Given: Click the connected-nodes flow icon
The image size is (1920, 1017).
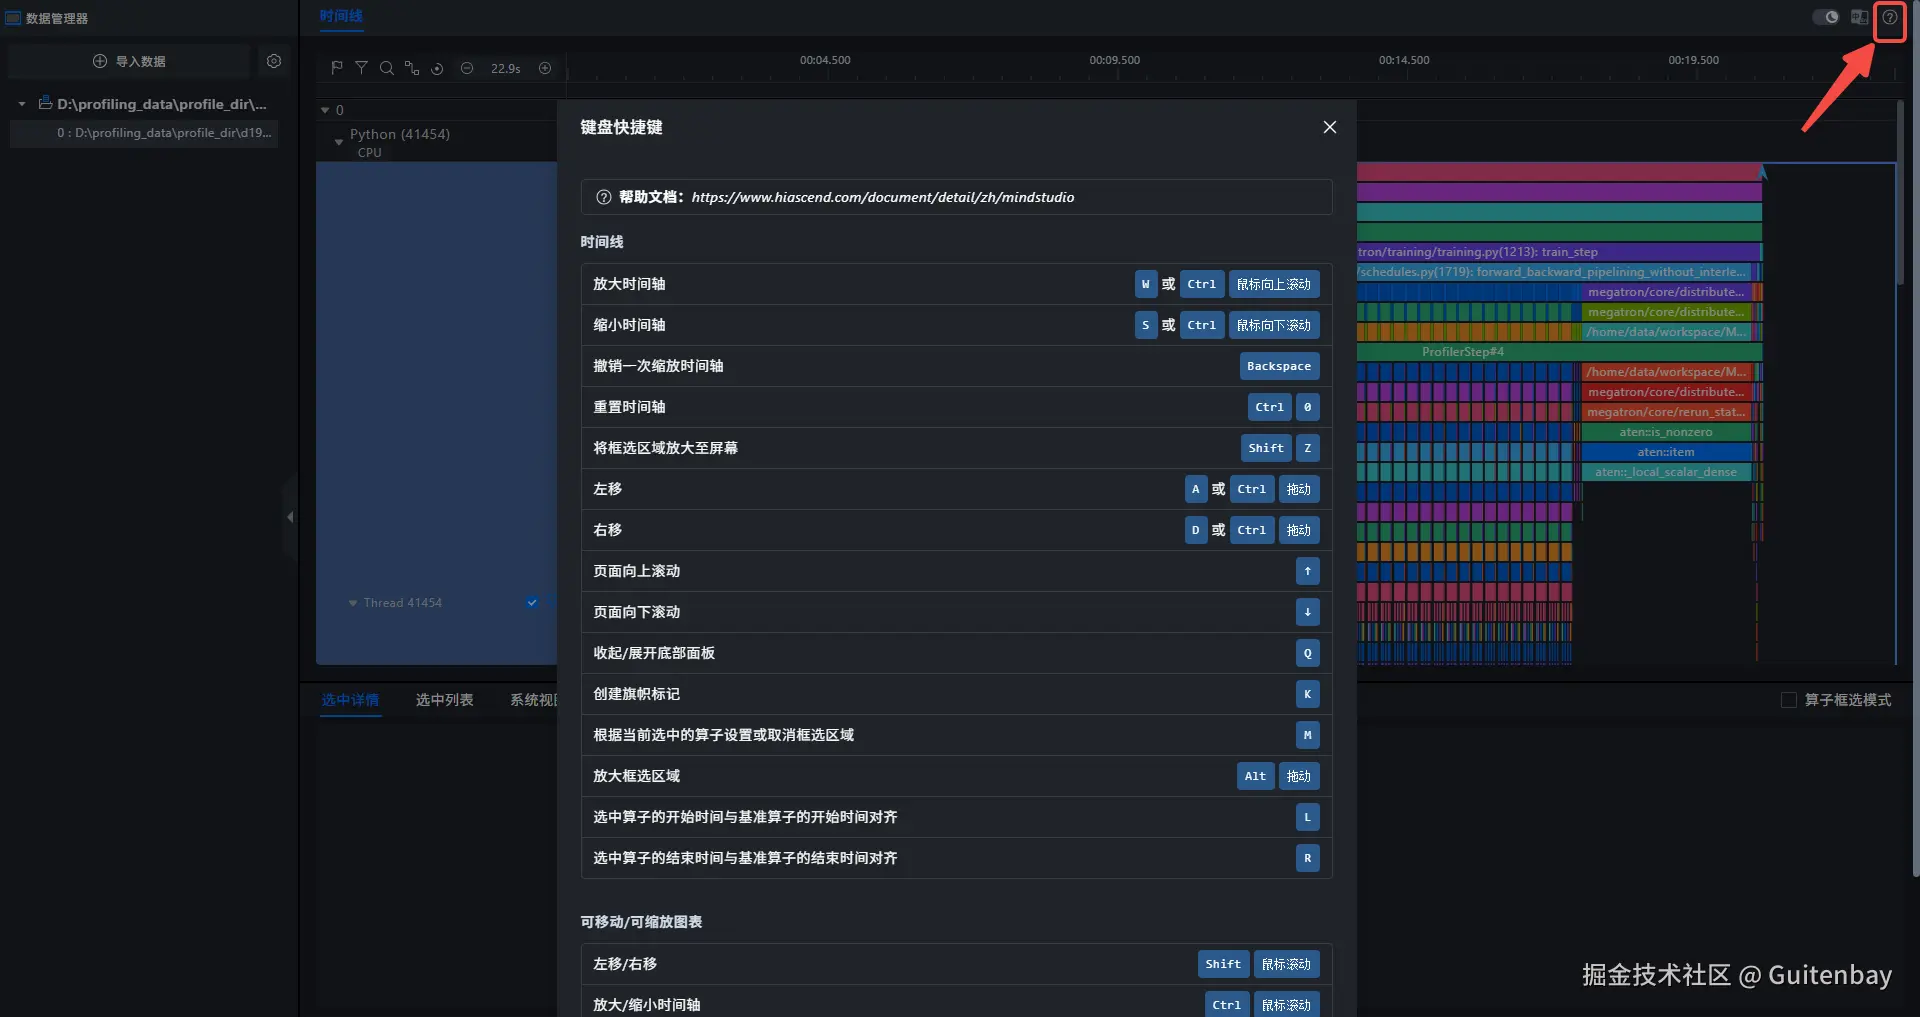Looking at the screenshot, I should 411,68.
